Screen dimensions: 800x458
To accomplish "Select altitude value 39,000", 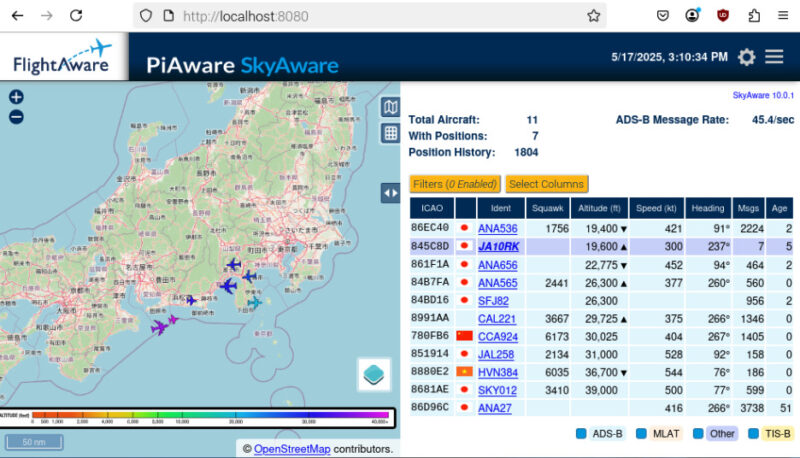I will (x=601, y=390).
